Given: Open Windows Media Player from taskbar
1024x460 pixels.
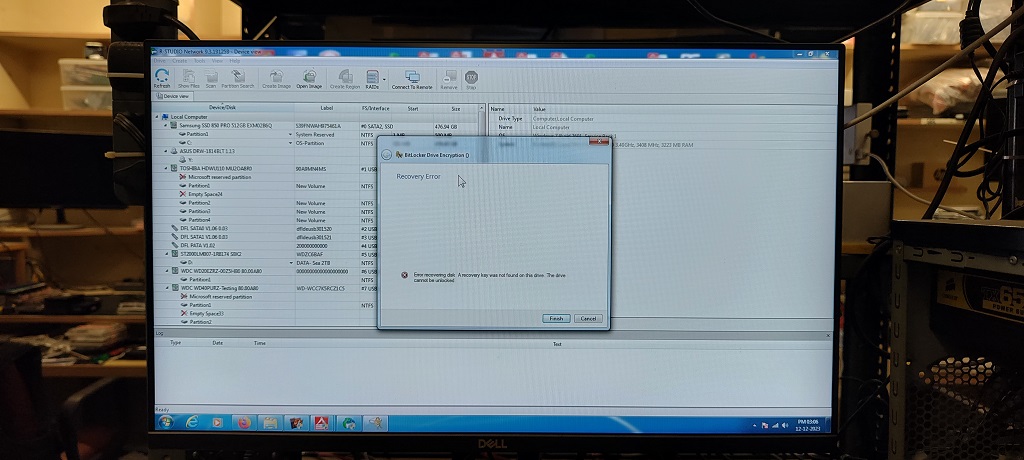Looking at the screenshot, I should click(217, 423).
